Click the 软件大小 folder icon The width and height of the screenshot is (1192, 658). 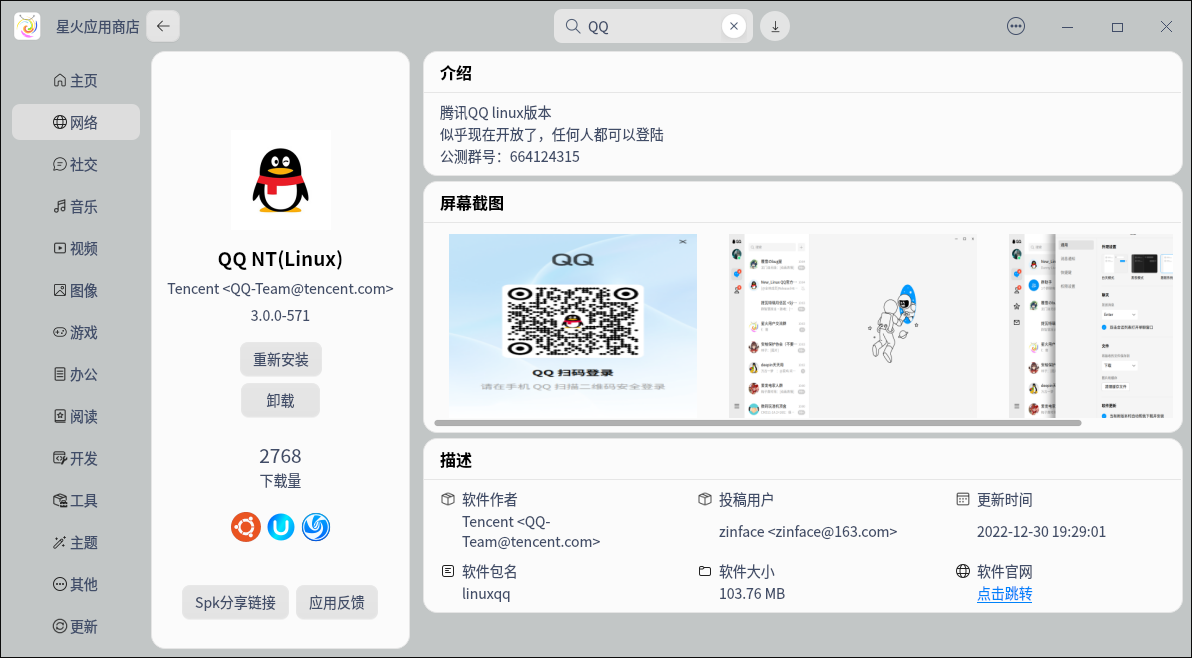(x=705, y=571)
